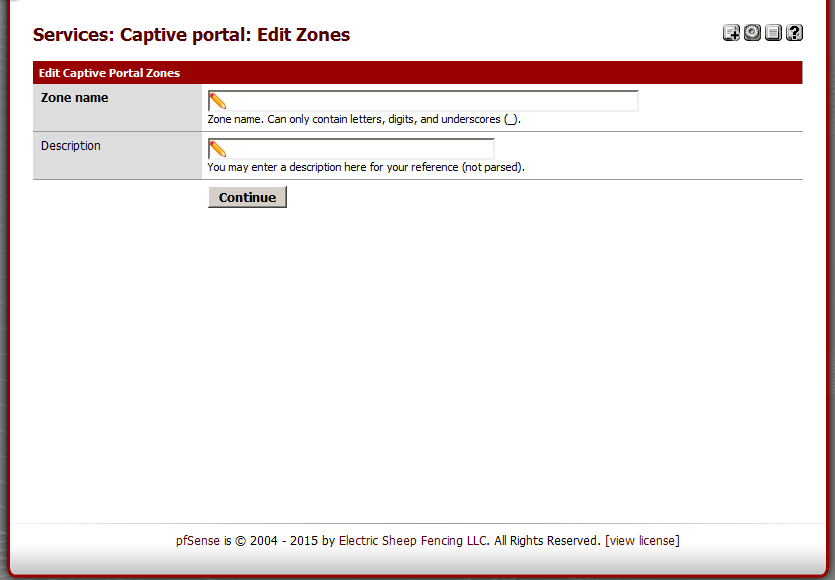Click the related settings plus icon
This screenshot has width=835, height=580.
click(x=731, y=33)
